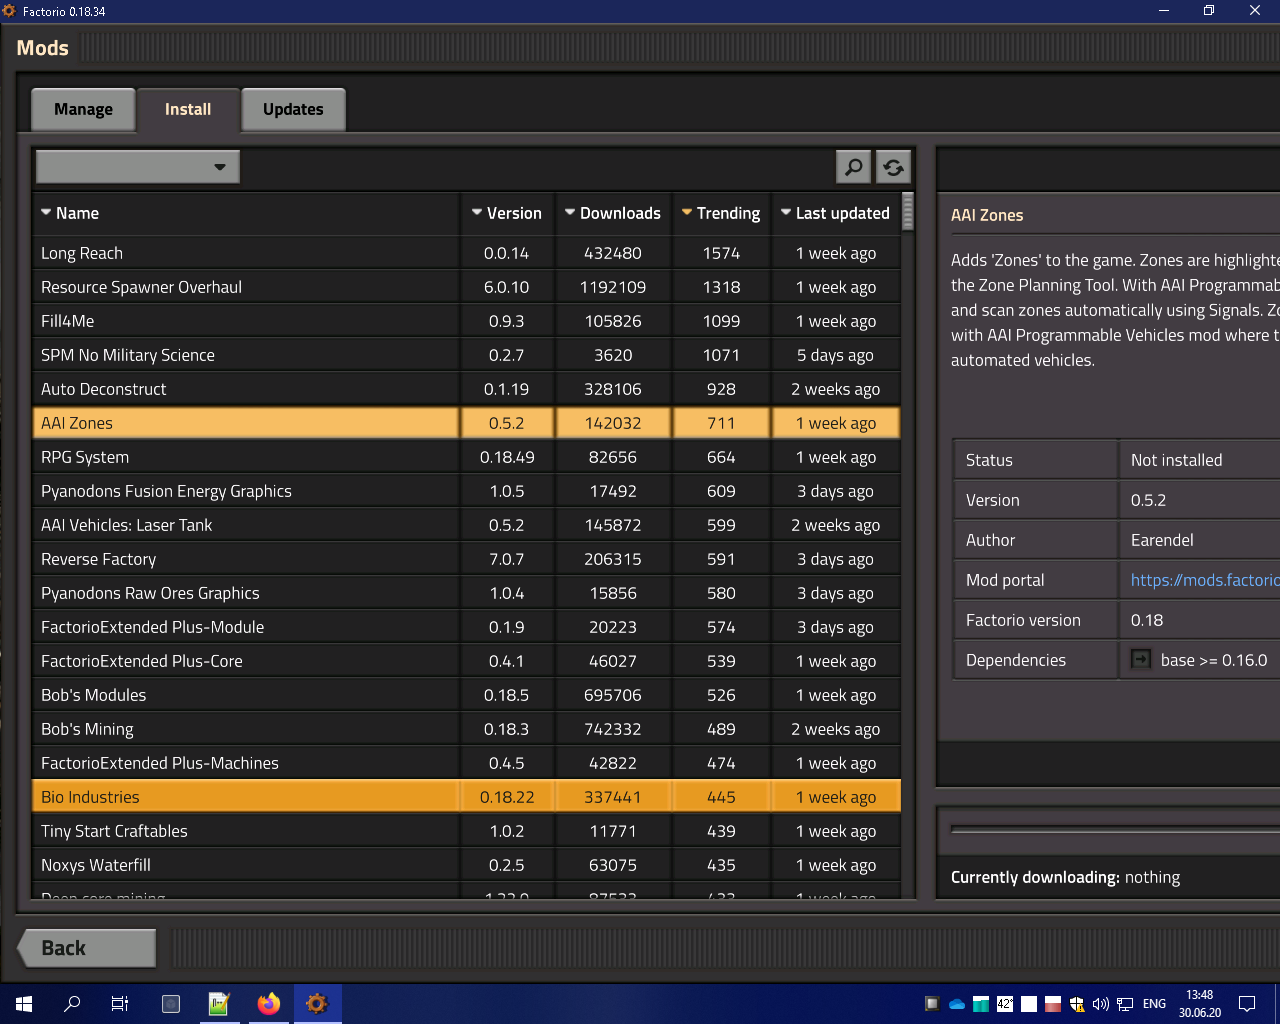Open the network tray icon

1125,1004
